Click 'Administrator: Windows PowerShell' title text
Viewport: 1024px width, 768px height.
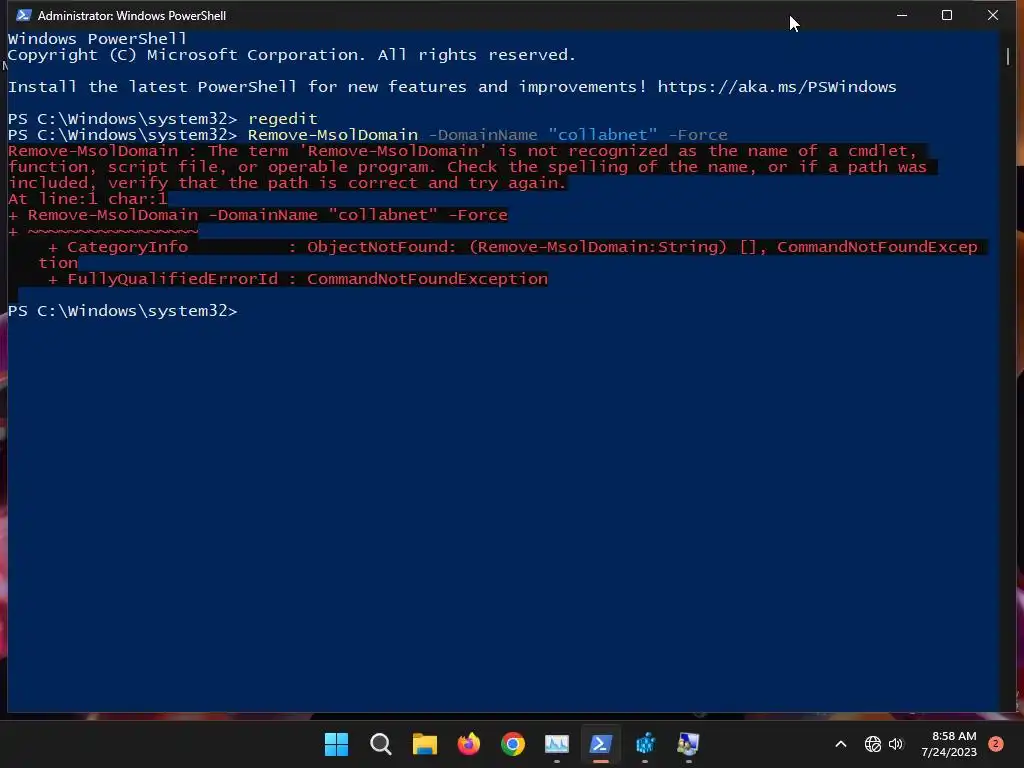coord(132,15)
